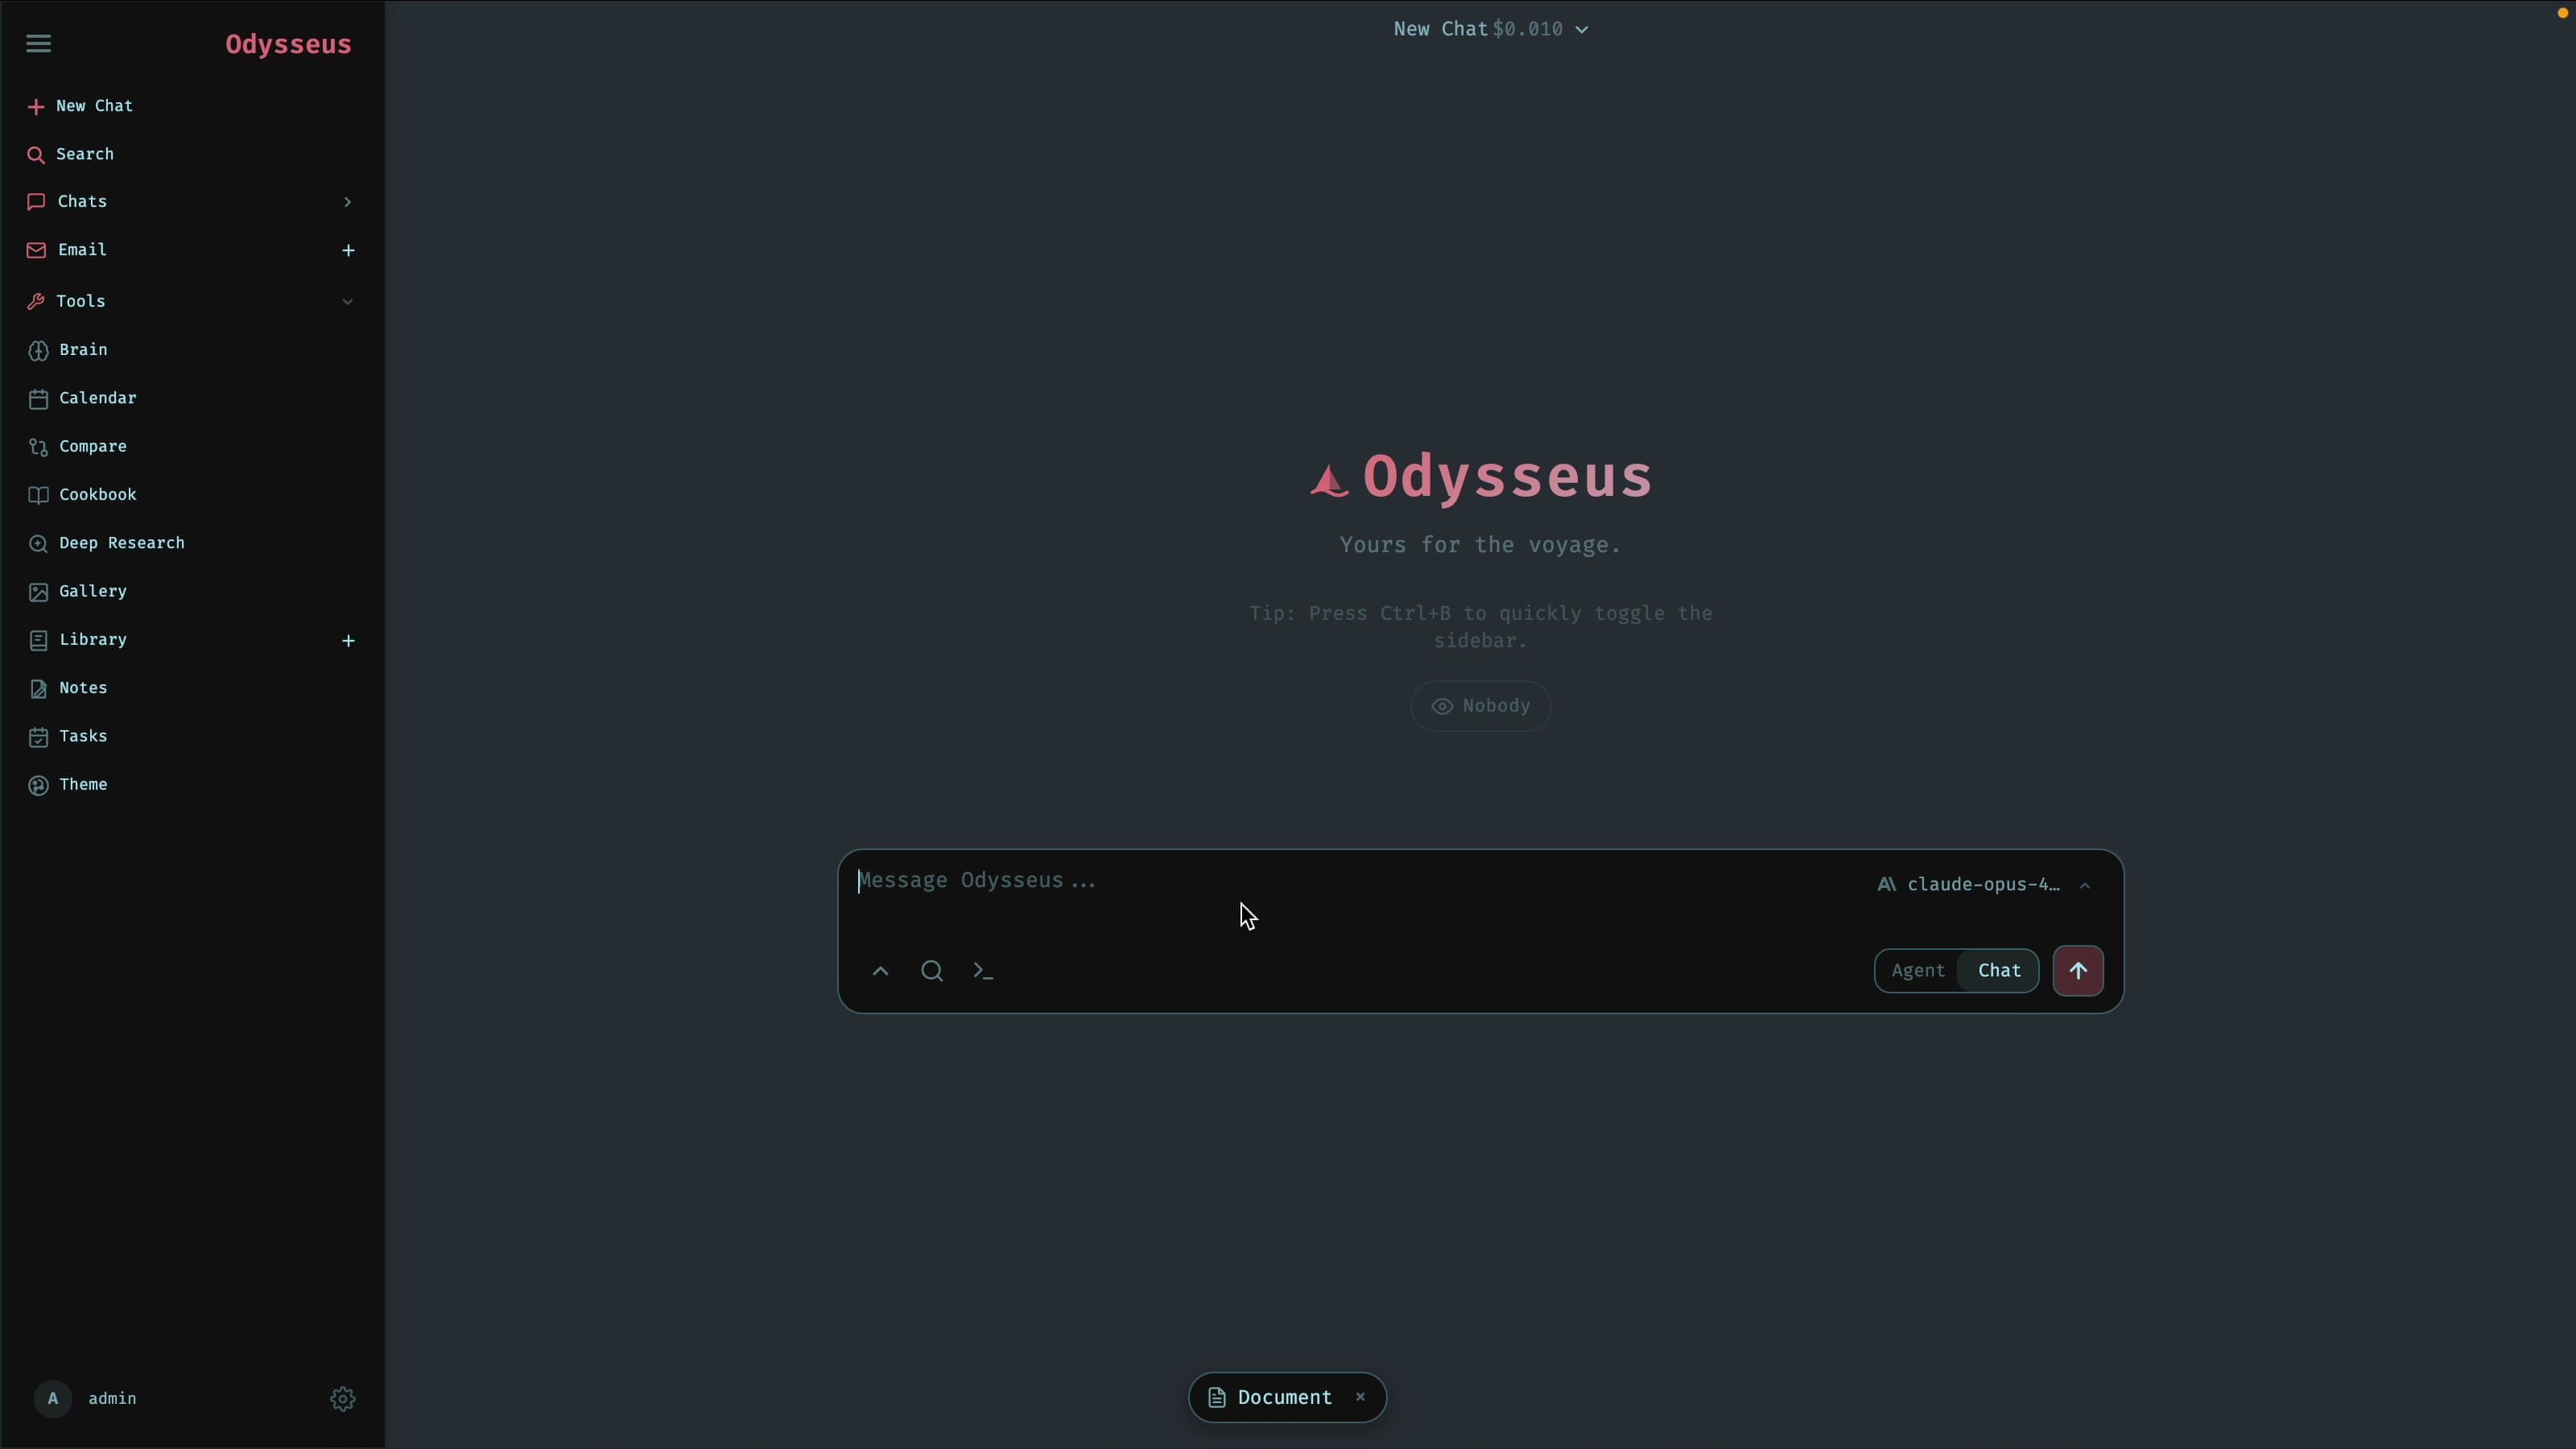Click the search icon in composer
The width and height of the screenshot is (2576, 1449).
932,971
